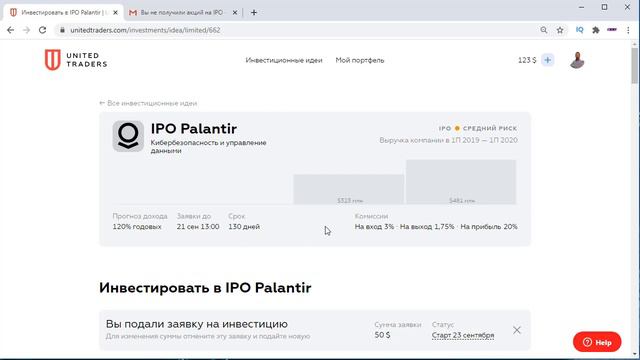Click the 21 сен 13:00 deadline

[198, 227]
